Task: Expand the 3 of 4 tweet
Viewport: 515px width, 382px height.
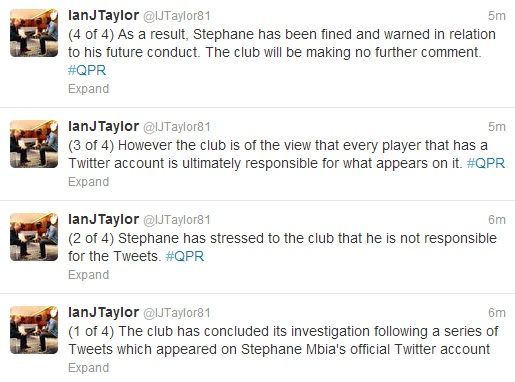Action: tap(89, 182)
